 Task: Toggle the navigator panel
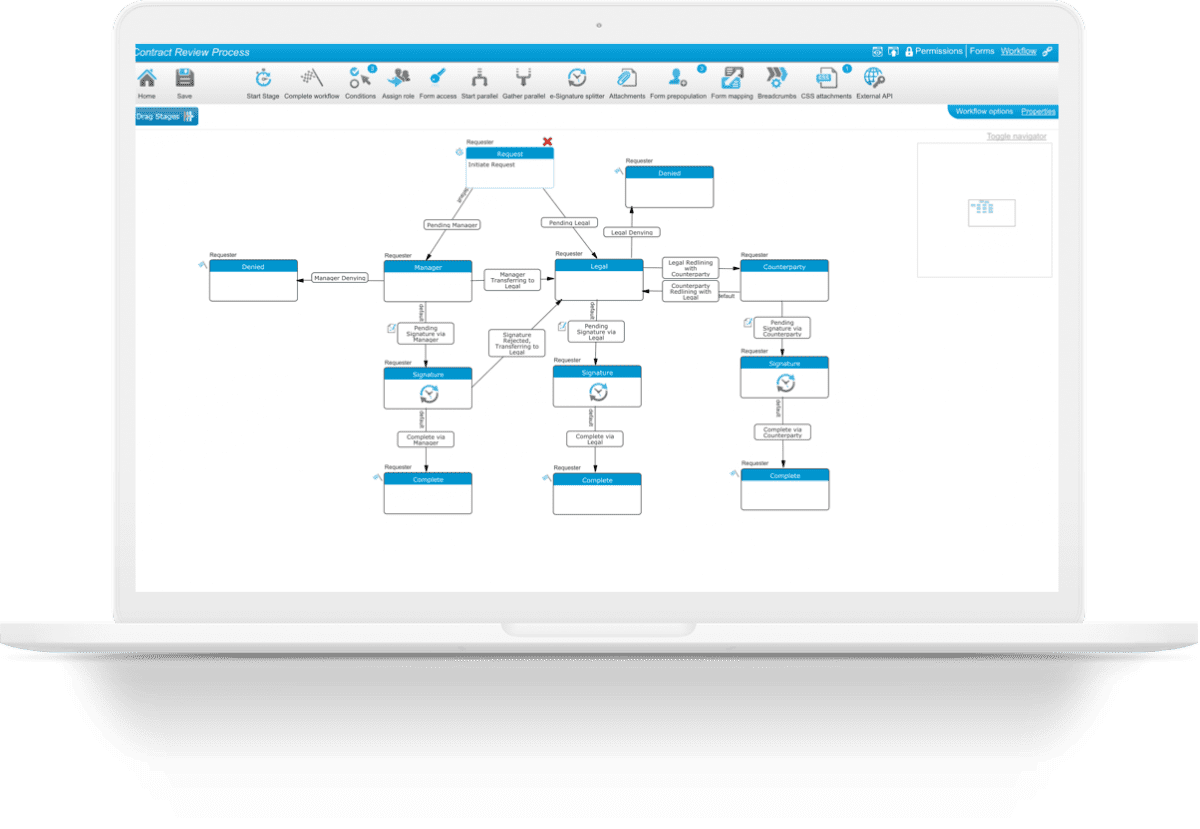1017,135
